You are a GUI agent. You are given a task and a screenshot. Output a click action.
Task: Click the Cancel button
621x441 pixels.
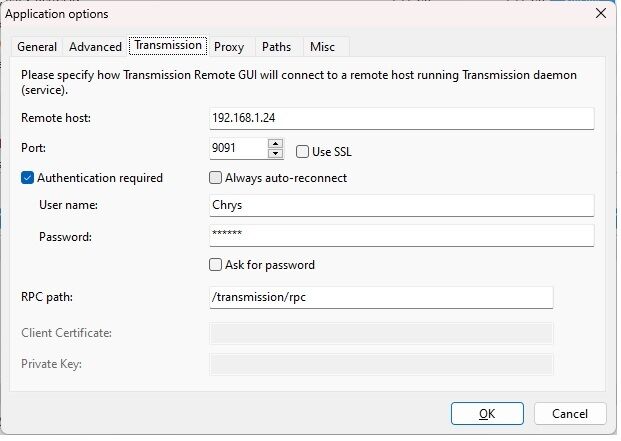pos(571,415)
